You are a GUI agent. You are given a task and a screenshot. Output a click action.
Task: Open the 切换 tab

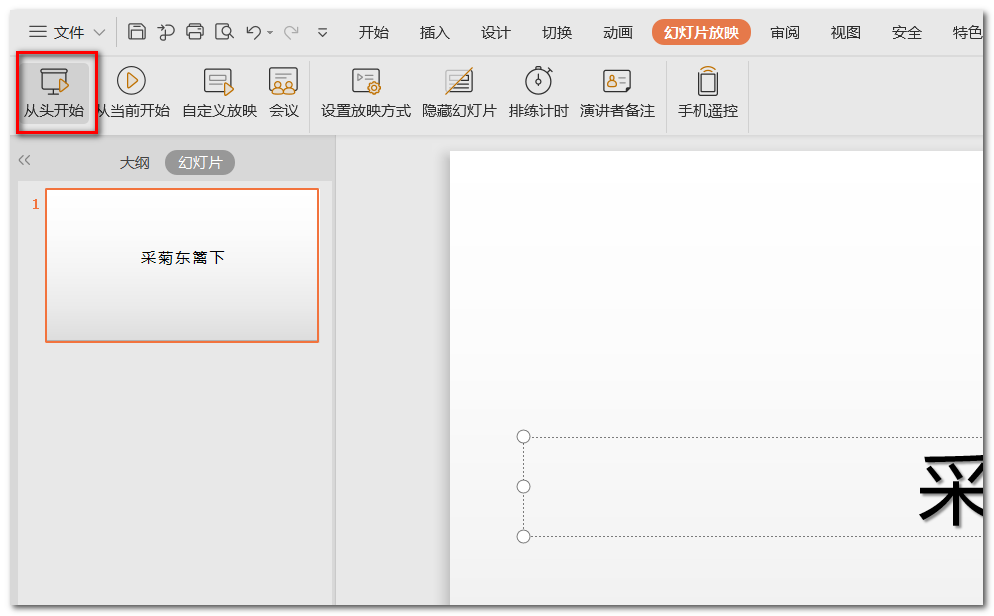click(x=557, y=32)
